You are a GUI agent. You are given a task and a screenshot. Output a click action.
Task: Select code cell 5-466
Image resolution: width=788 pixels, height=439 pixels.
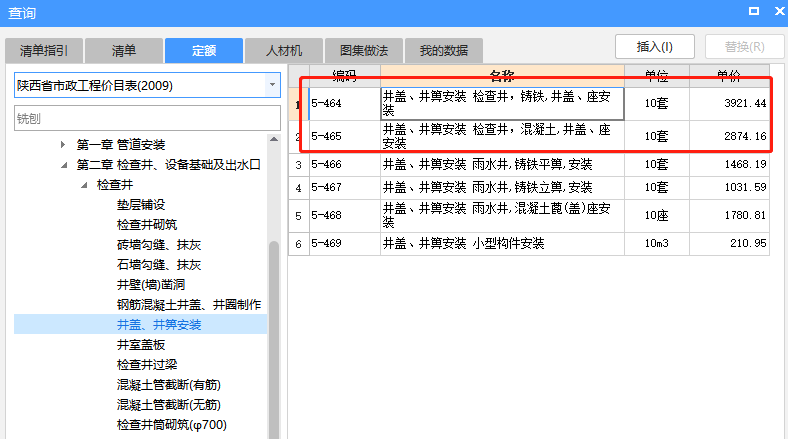tap(345, 164)
